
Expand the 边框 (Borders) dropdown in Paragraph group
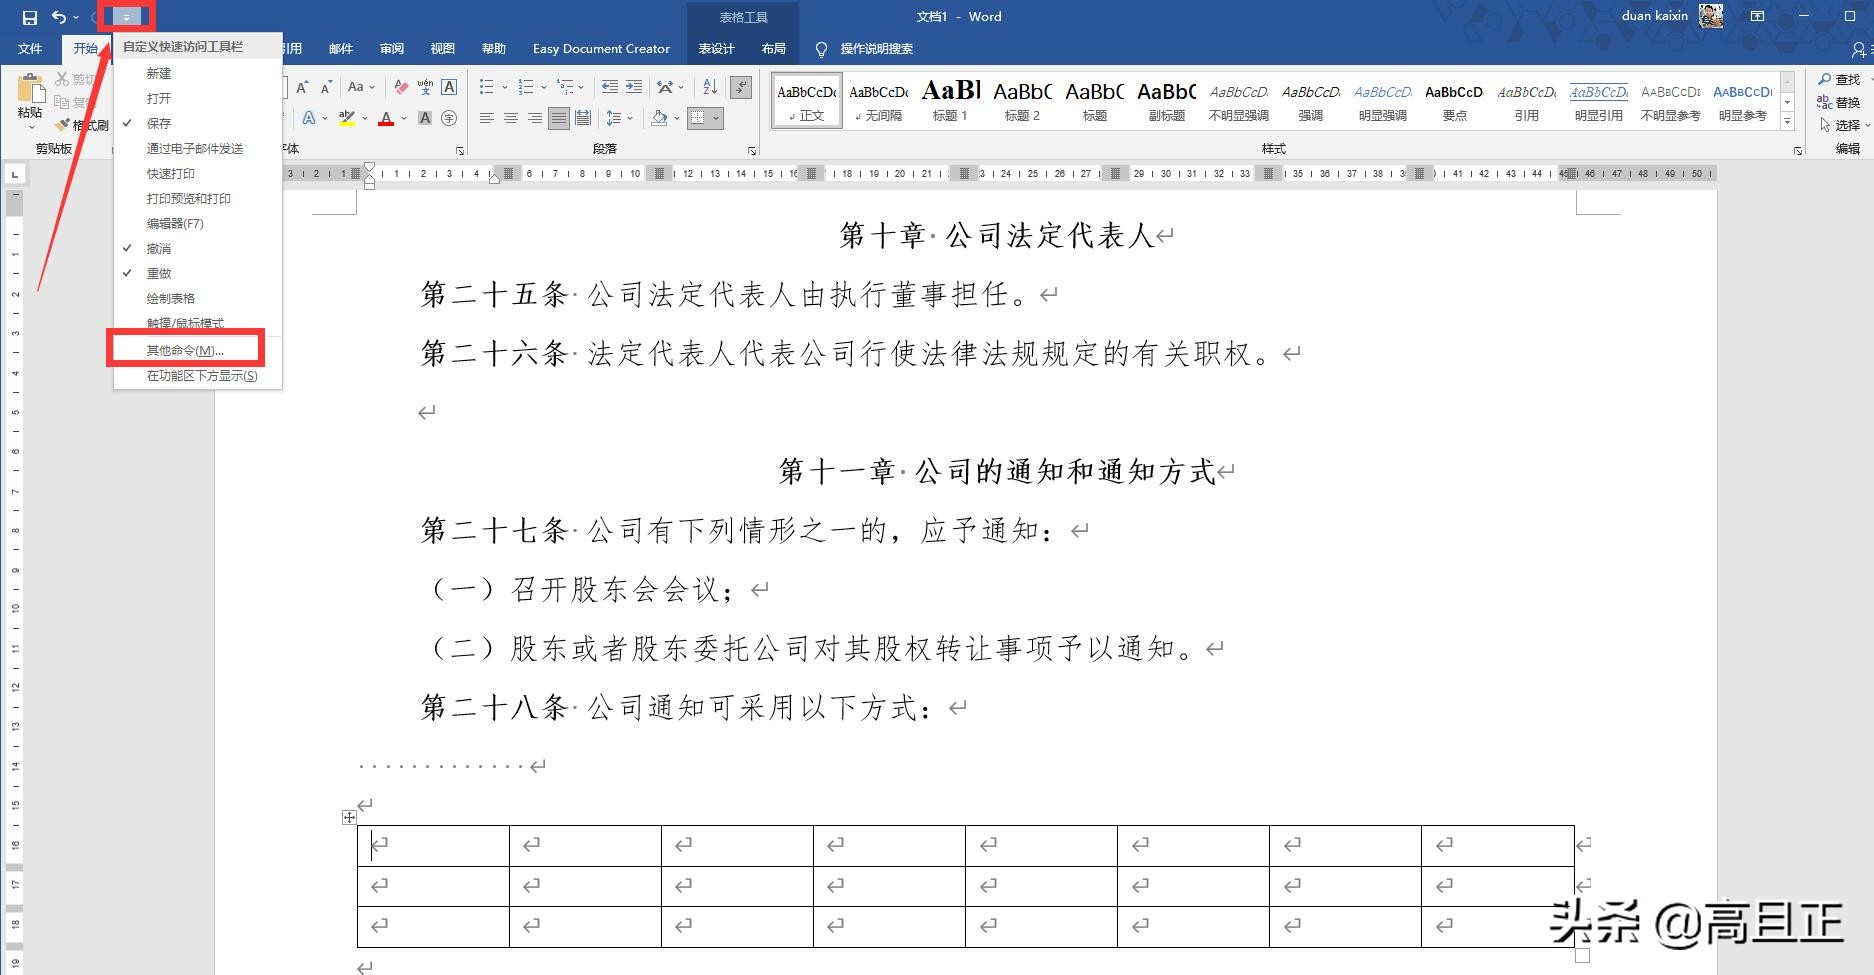[716, 118]
